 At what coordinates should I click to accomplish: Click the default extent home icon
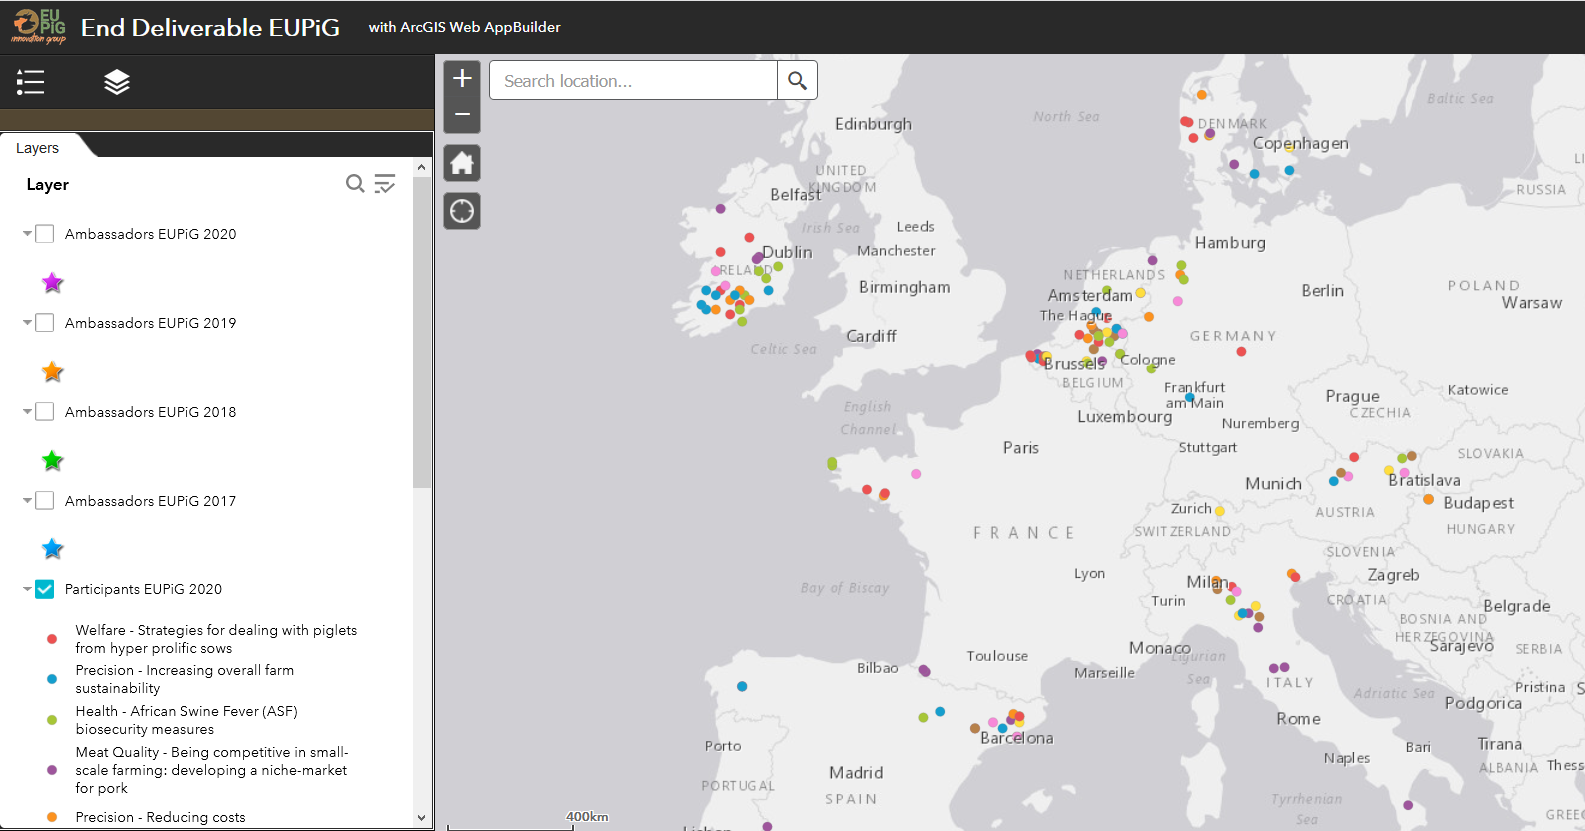click(x=462, y=163)
